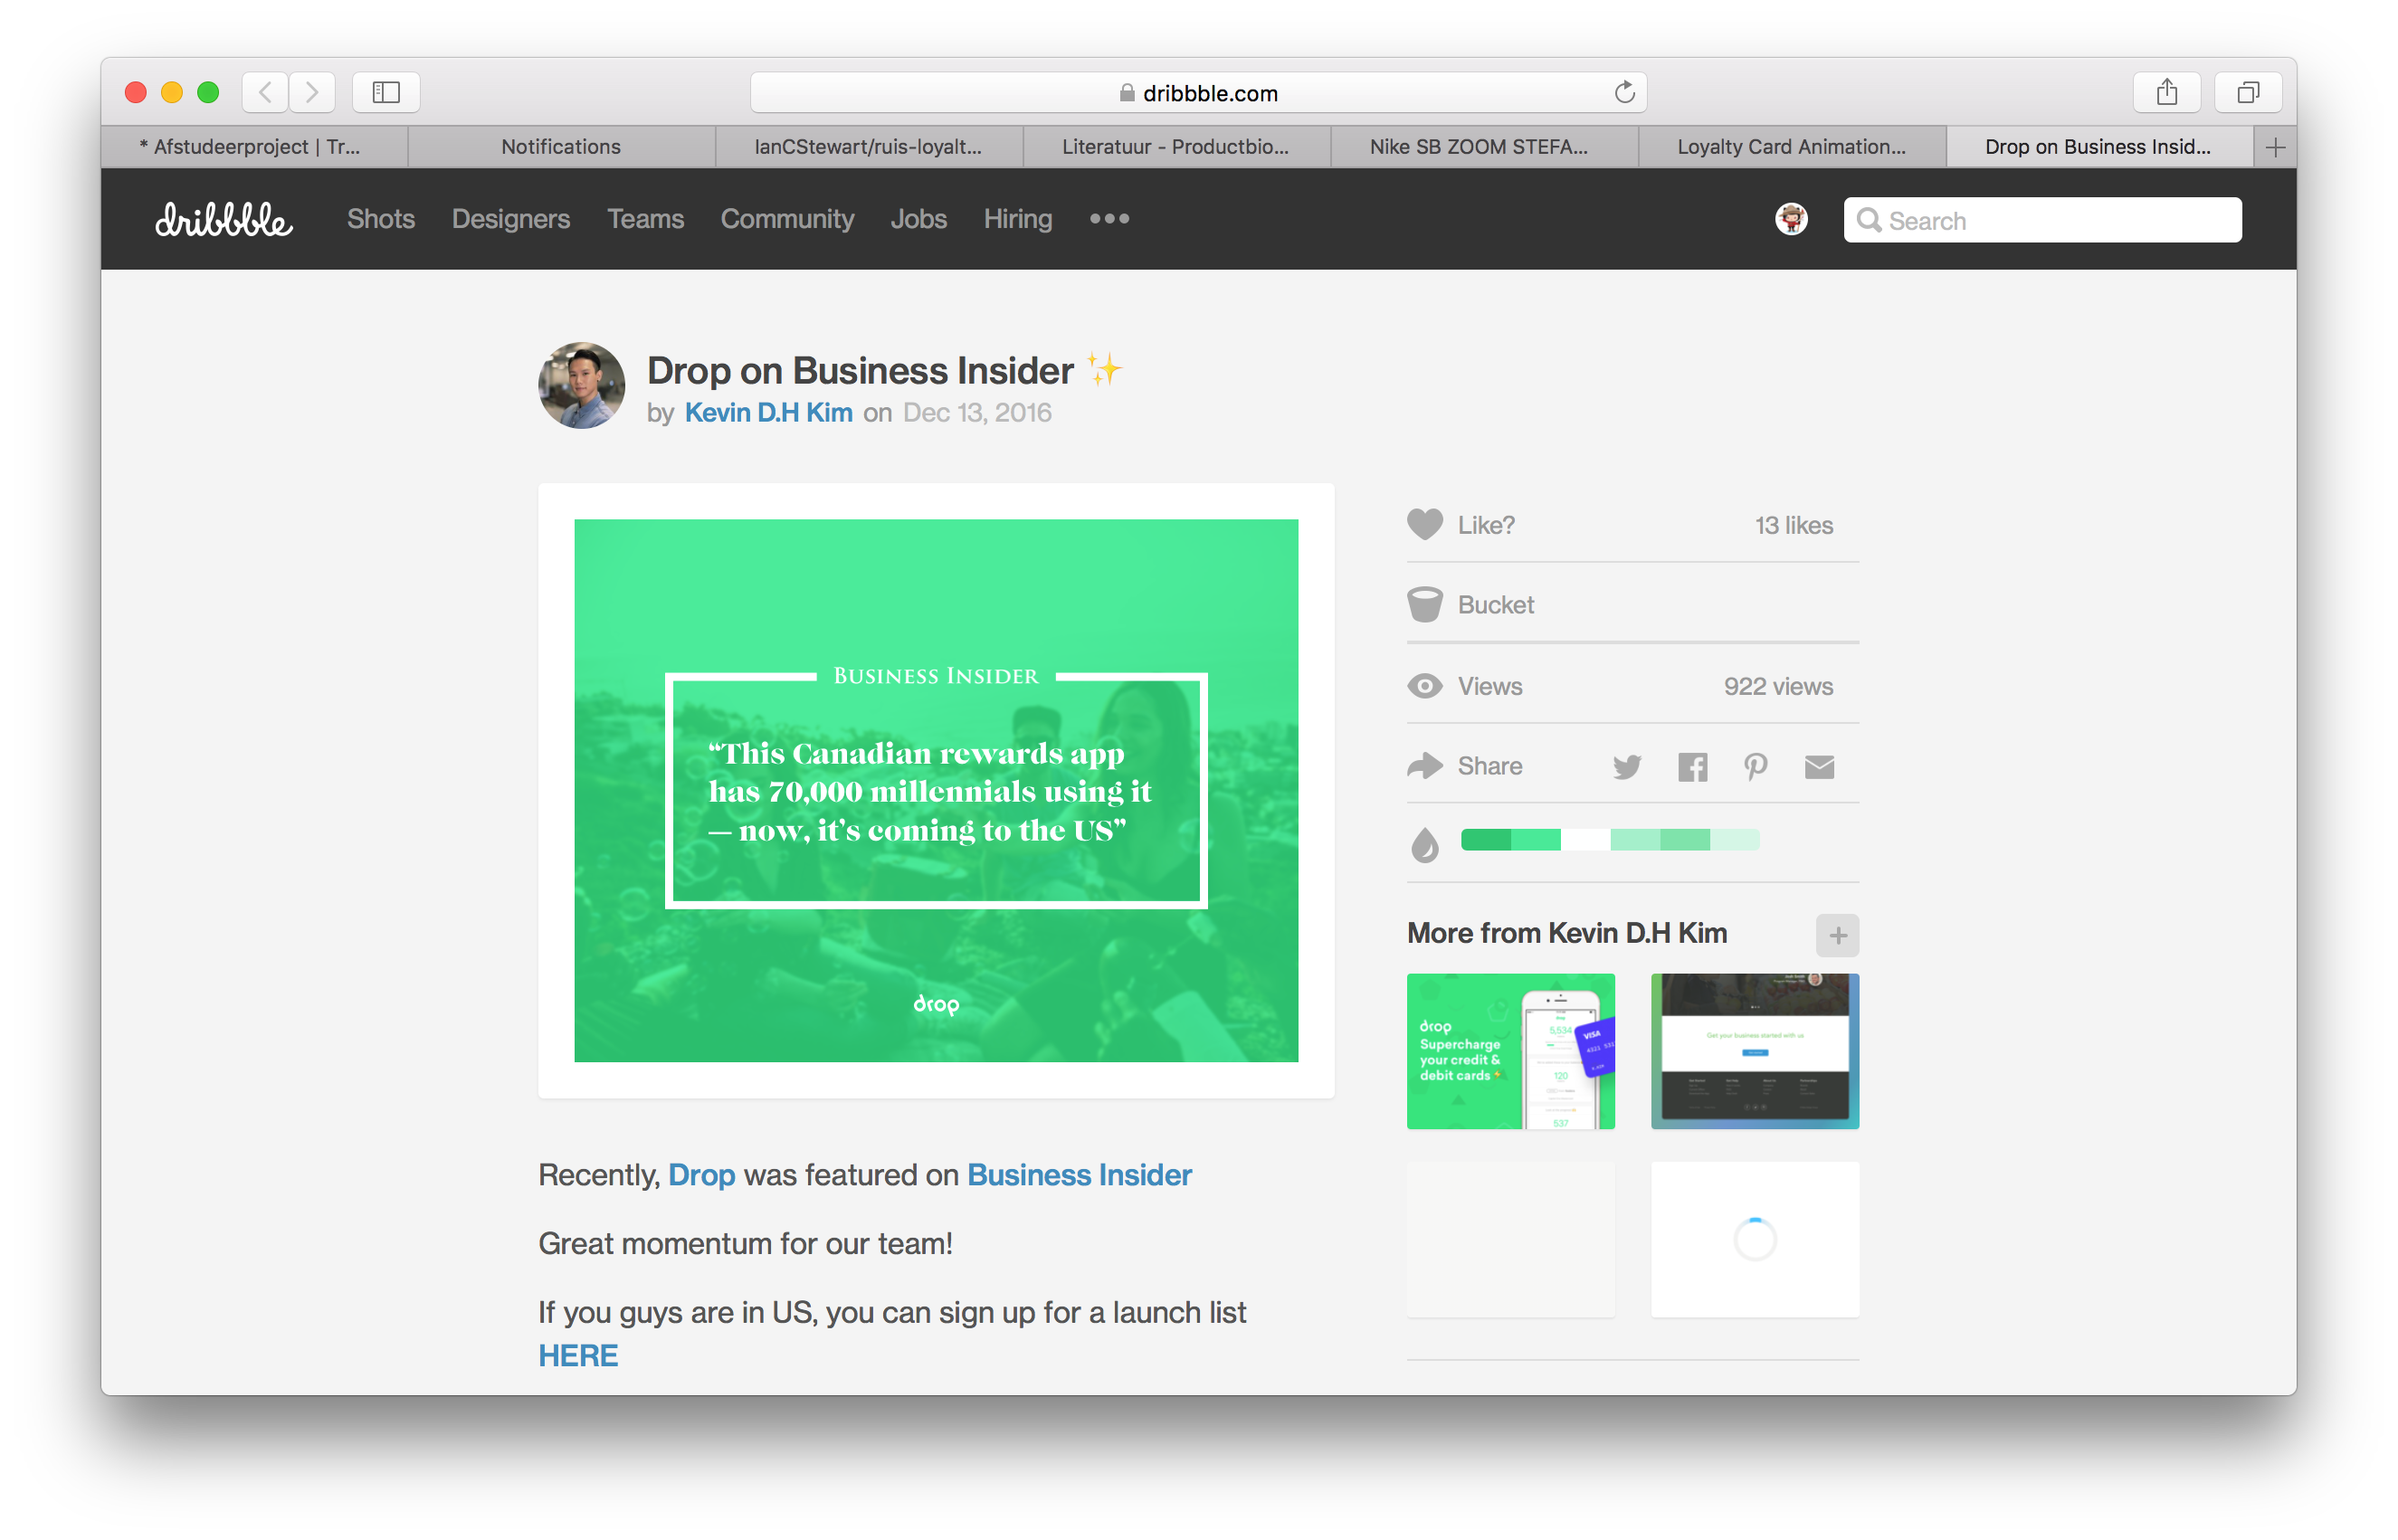Open a new tab with plus
The height and width of the screenshot is (1540, 2398).
coord(2275,148)
